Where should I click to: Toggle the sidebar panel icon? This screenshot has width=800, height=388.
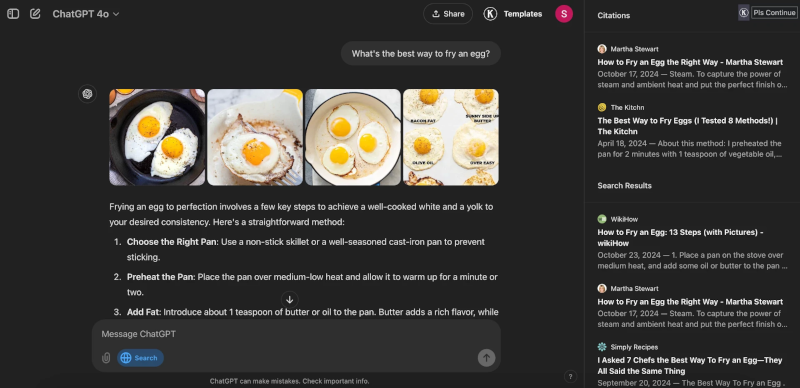tap(13, 14)
